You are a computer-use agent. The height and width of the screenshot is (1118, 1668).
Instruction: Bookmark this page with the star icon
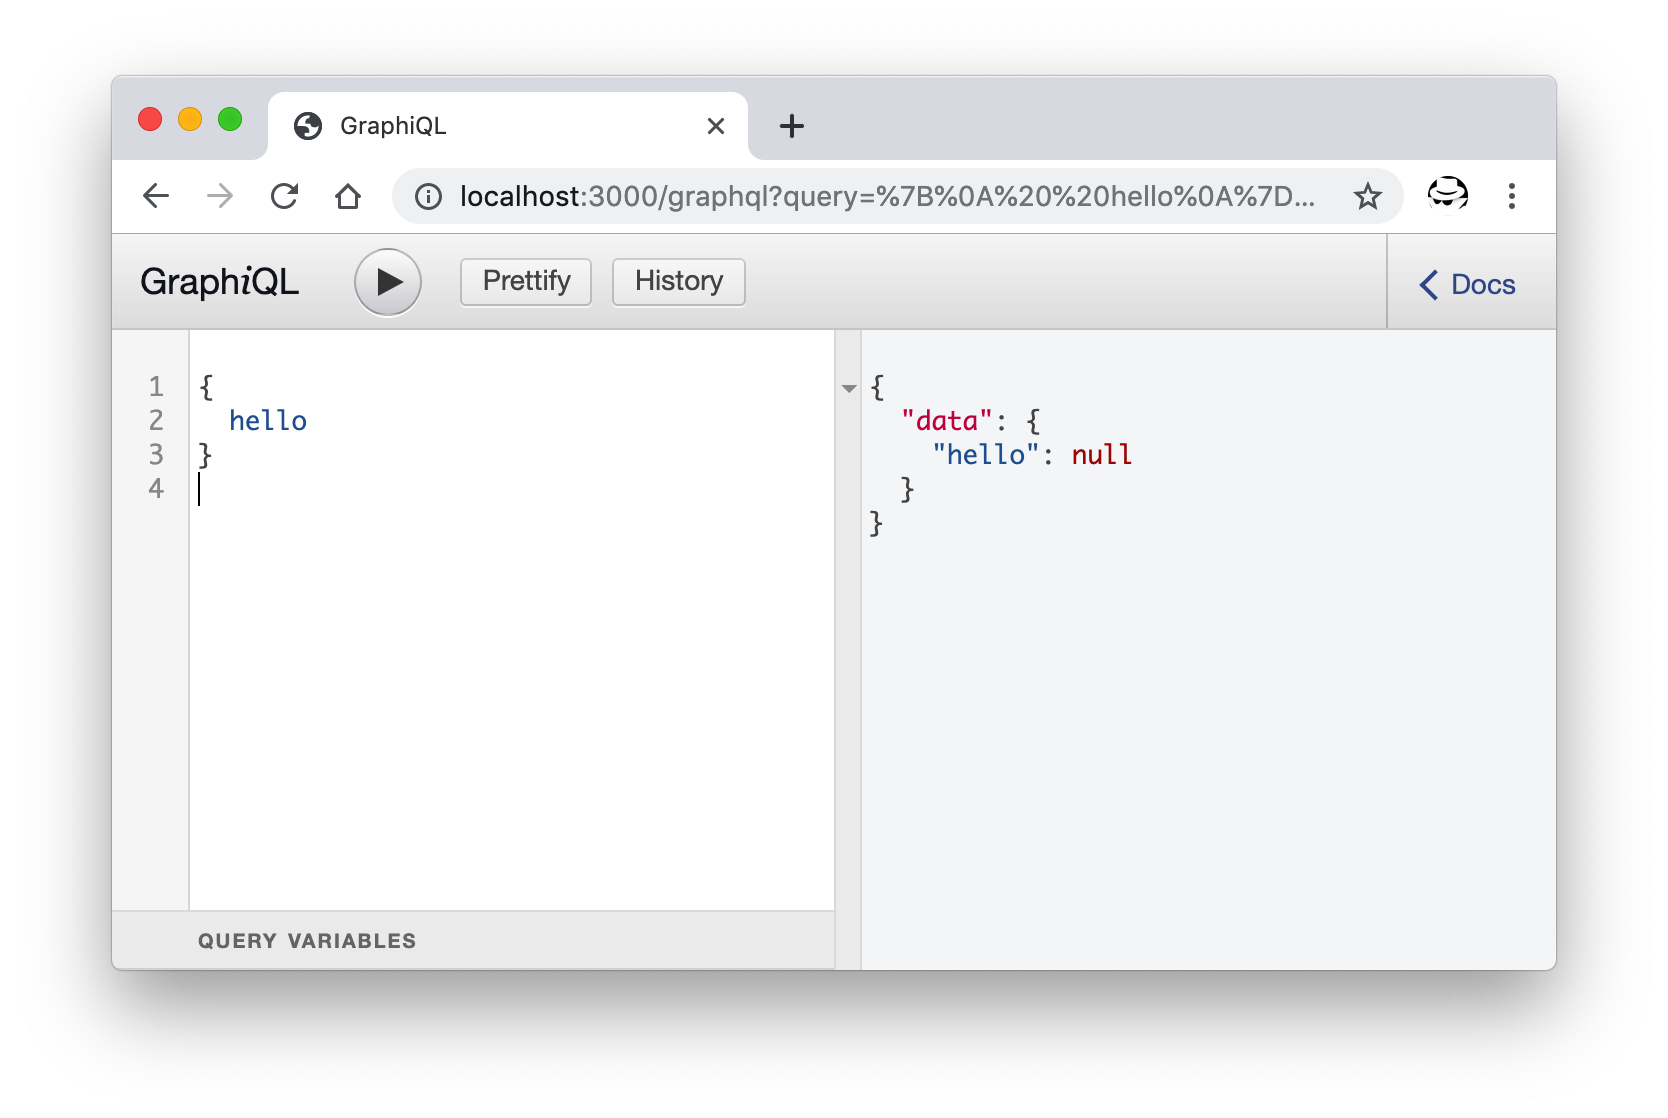[1368, 196]
